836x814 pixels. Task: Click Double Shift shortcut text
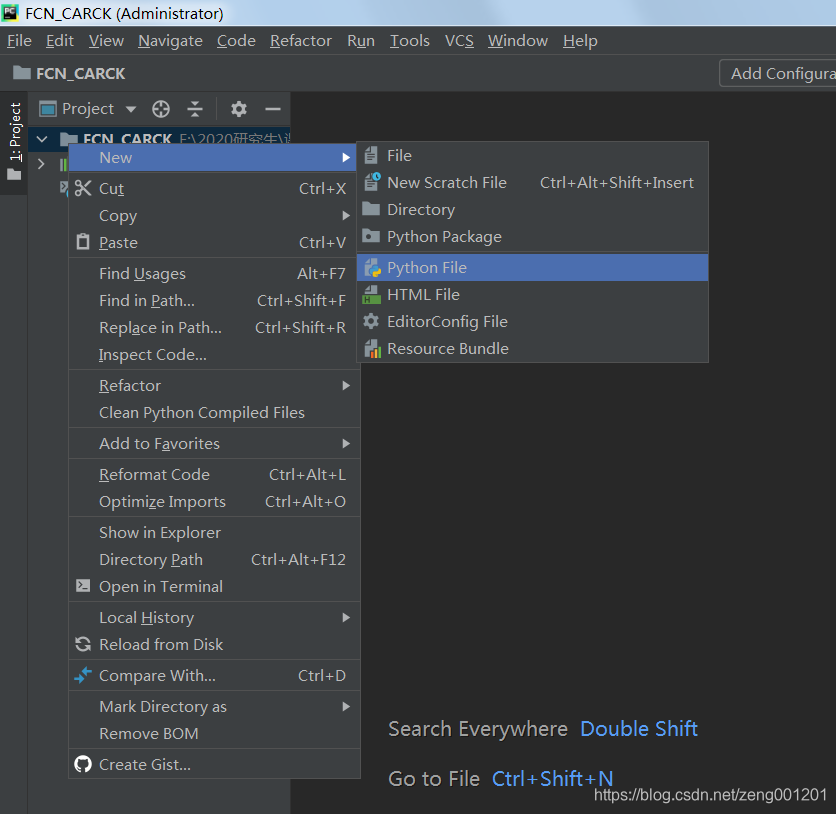[639, 729]
